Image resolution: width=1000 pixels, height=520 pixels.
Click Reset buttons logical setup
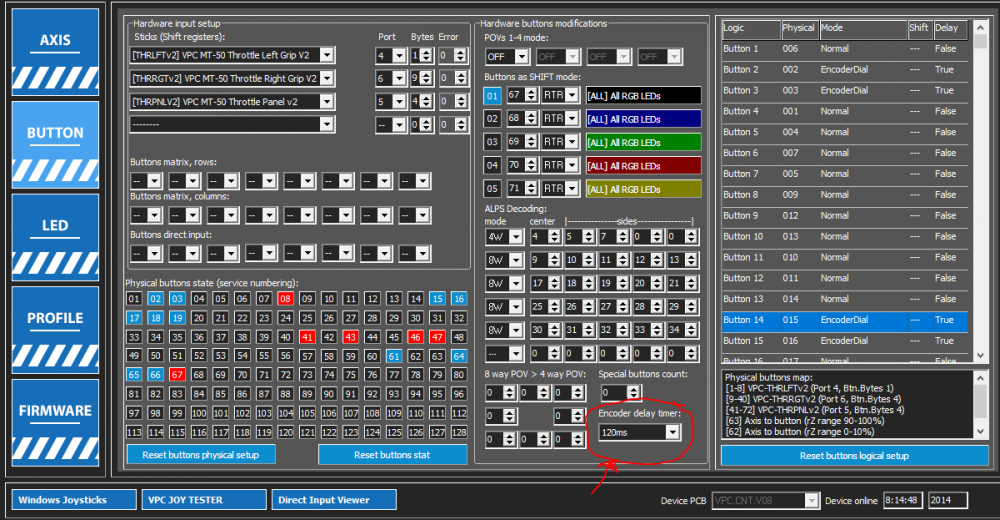[854, 455]
